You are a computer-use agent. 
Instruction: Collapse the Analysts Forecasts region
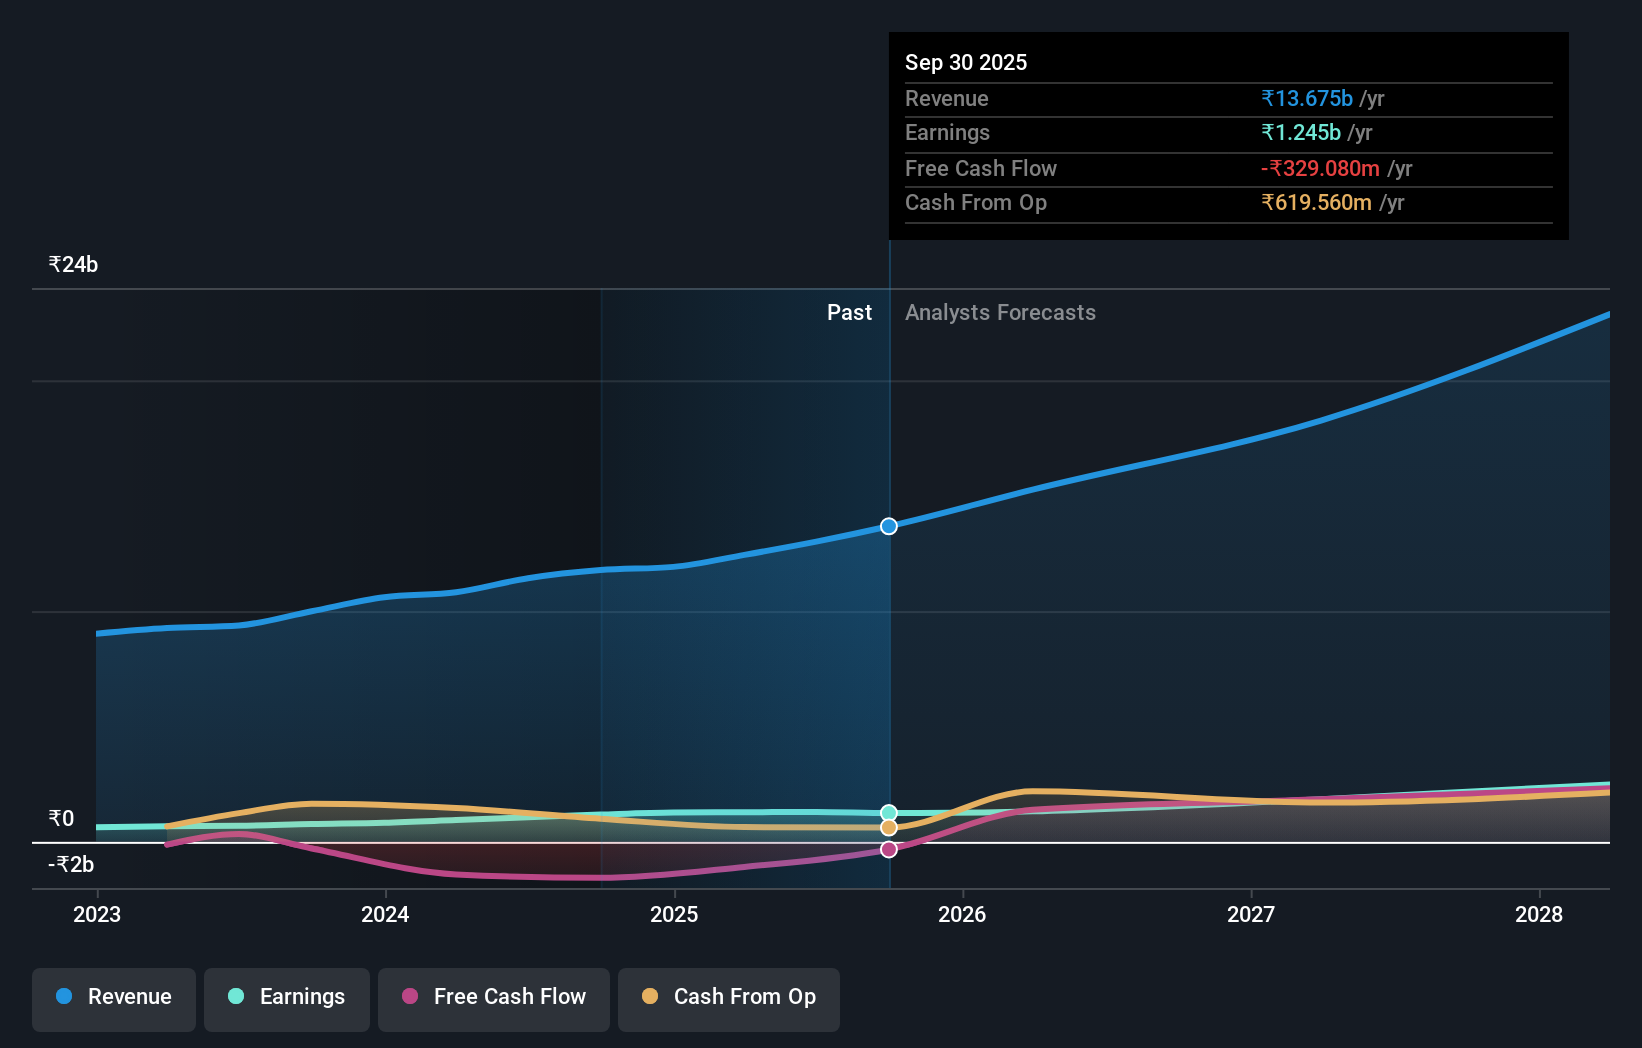tap(1000, 313)
